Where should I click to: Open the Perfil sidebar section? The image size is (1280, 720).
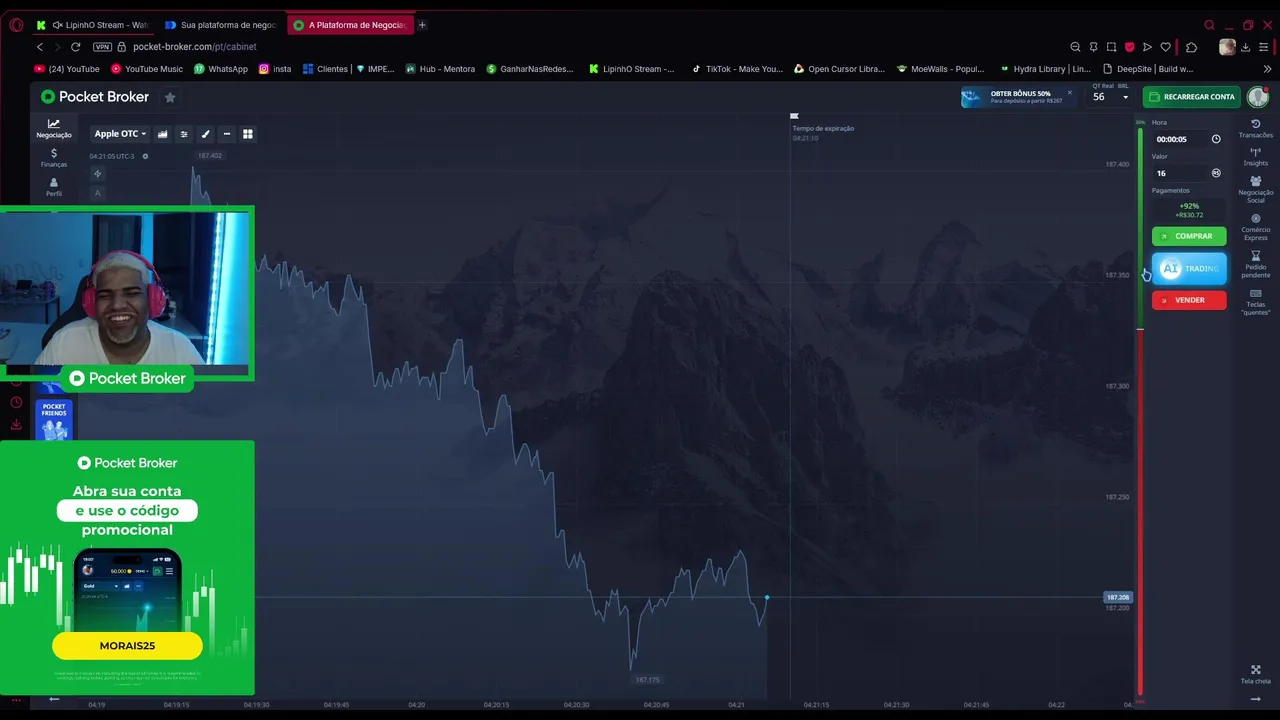click(54, 187)
